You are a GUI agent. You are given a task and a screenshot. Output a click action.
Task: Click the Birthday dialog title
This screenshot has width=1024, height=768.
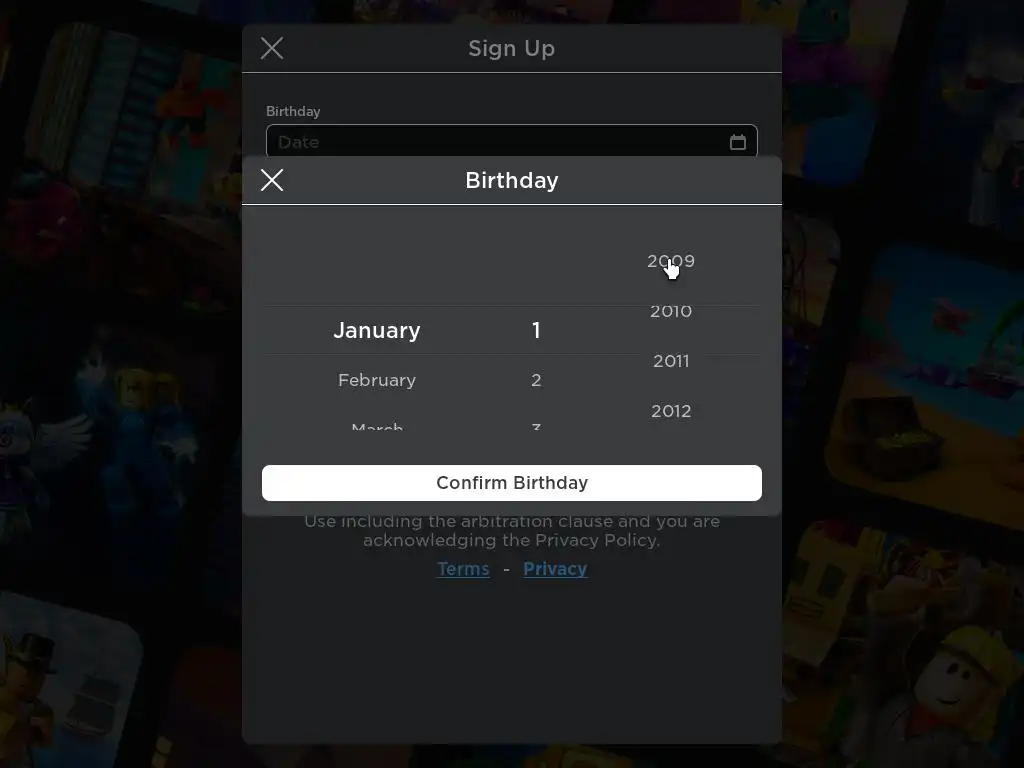[512, 180]
